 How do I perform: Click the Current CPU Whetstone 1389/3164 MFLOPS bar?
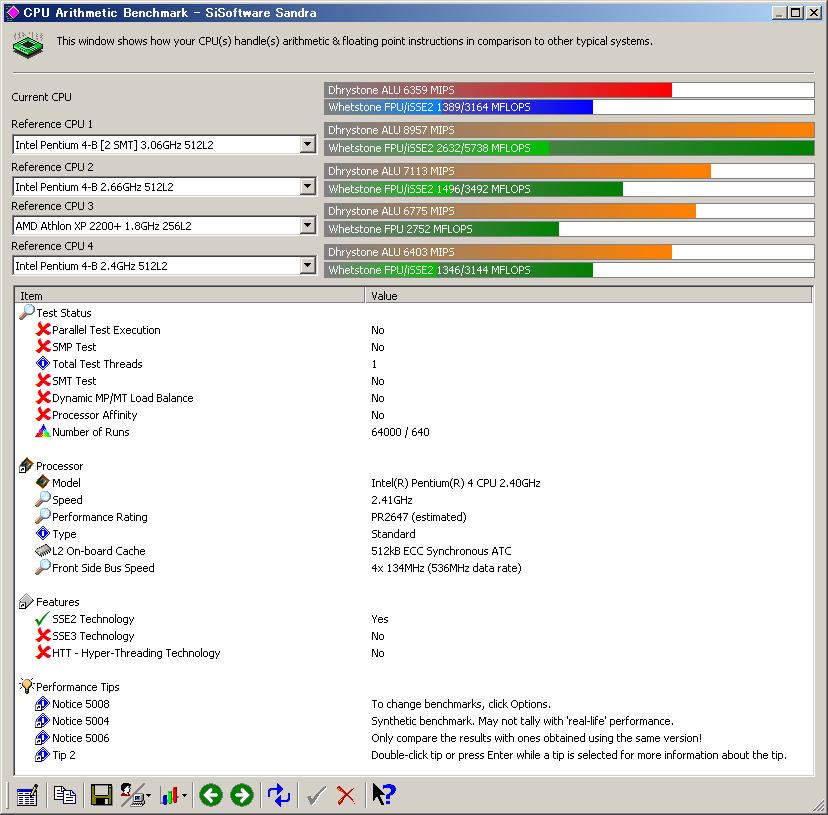click(x=569, y=107)
